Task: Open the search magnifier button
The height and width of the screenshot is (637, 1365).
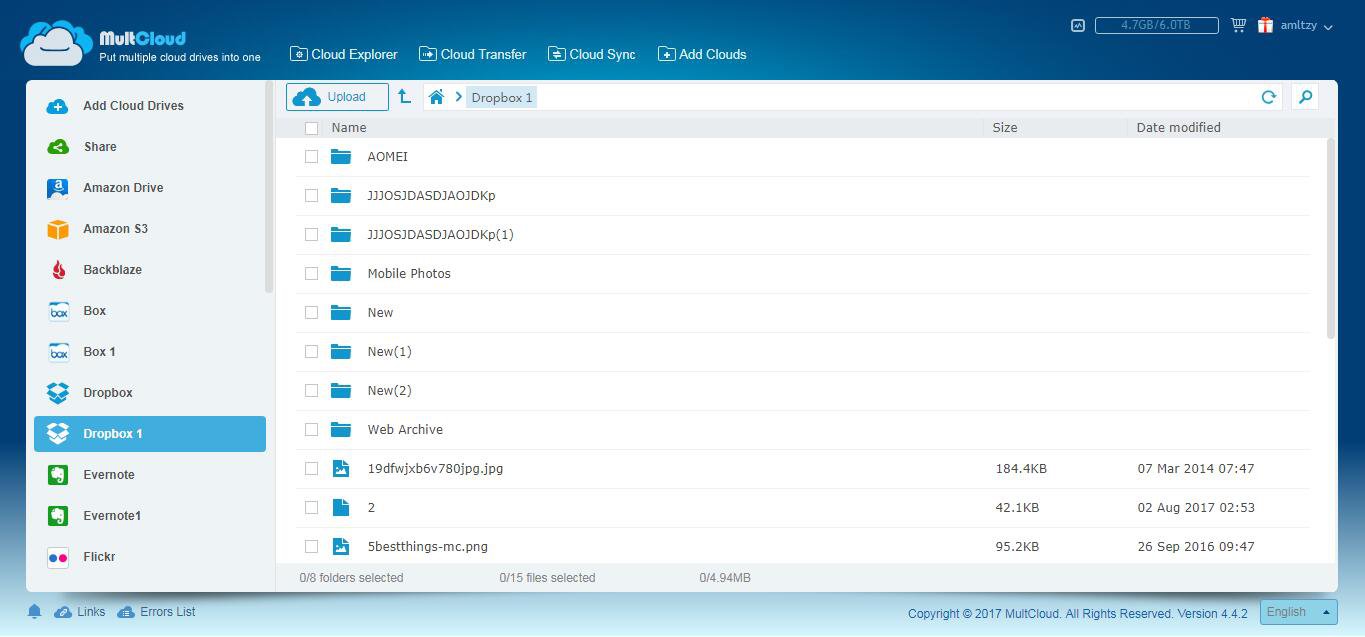Action: [1305, 97]
